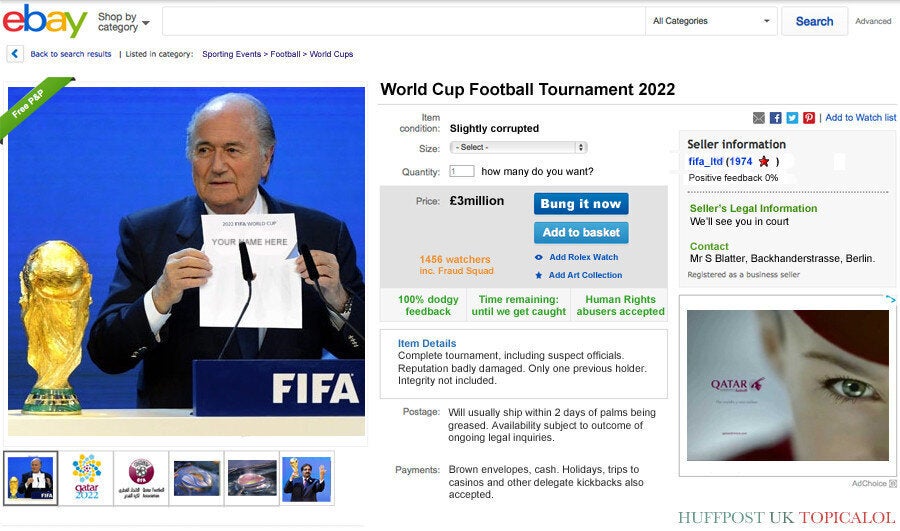Select first thumbnail of man with paper
The height and width of the screenshot is (531, 900).
pyautogui.click(x=30, y=478)
